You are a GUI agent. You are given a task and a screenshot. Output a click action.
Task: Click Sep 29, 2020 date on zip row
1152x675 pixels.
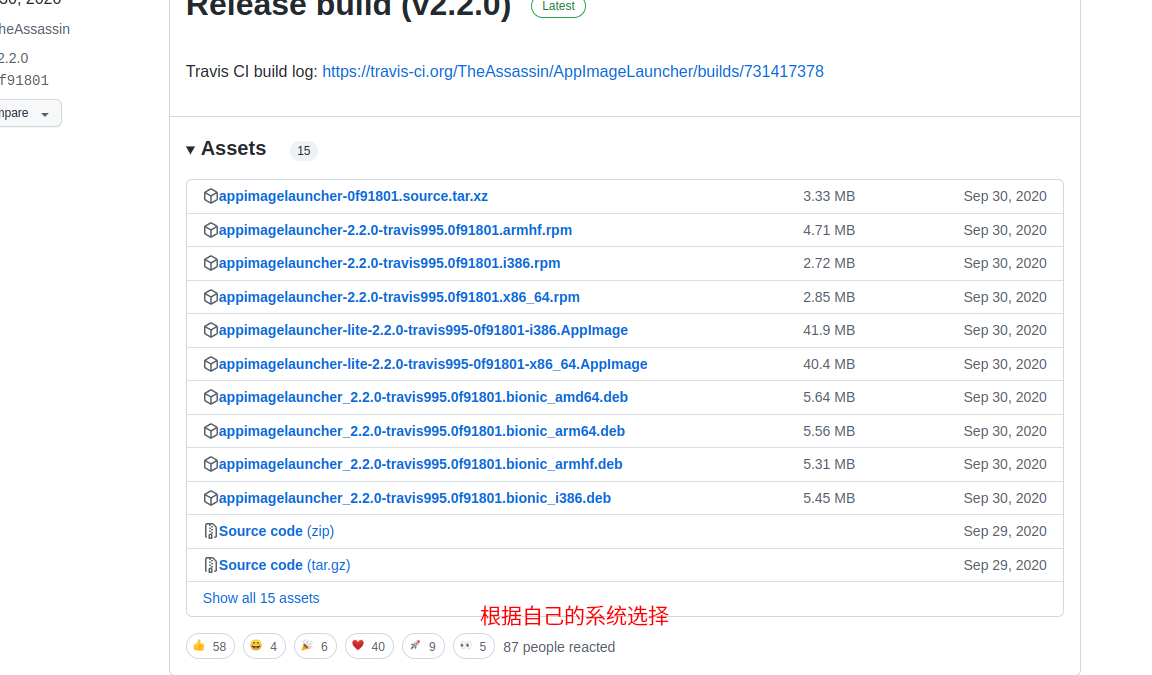click(1005, 531)
